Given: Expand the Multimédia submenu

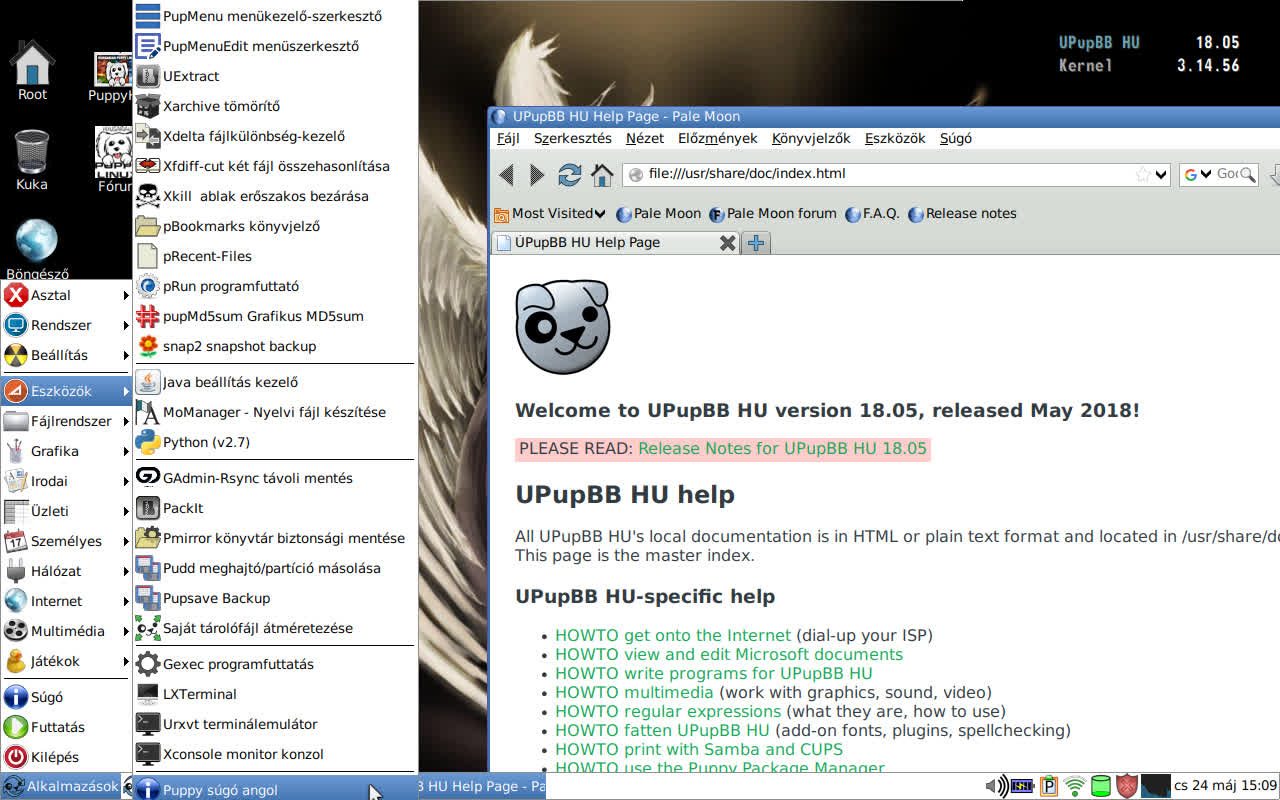Looking at the screenshot, I should coord(67,631).
